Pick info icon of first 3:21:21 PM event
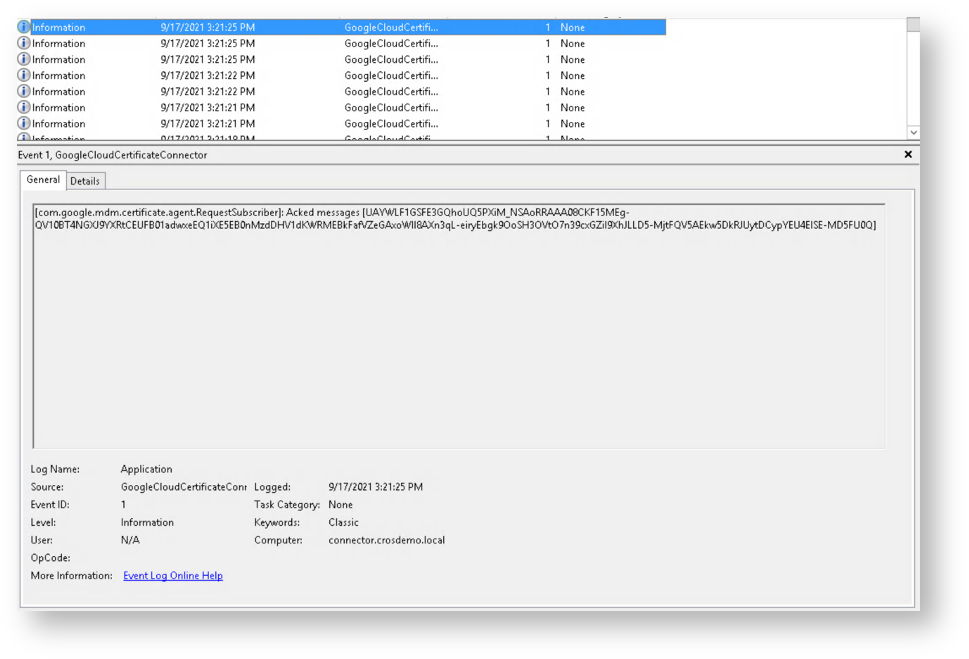This screenshot has width=969, height=659. (24, 108)
